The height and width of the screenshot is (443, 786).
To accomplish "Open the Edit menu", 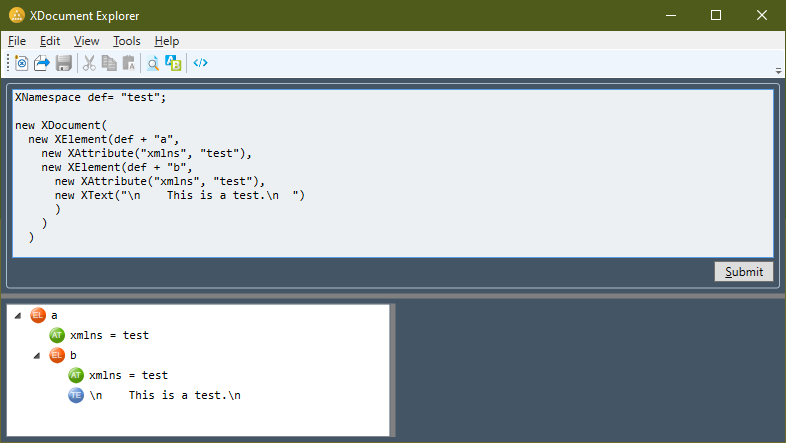I will pyautogui.click(x=50, y=41).
